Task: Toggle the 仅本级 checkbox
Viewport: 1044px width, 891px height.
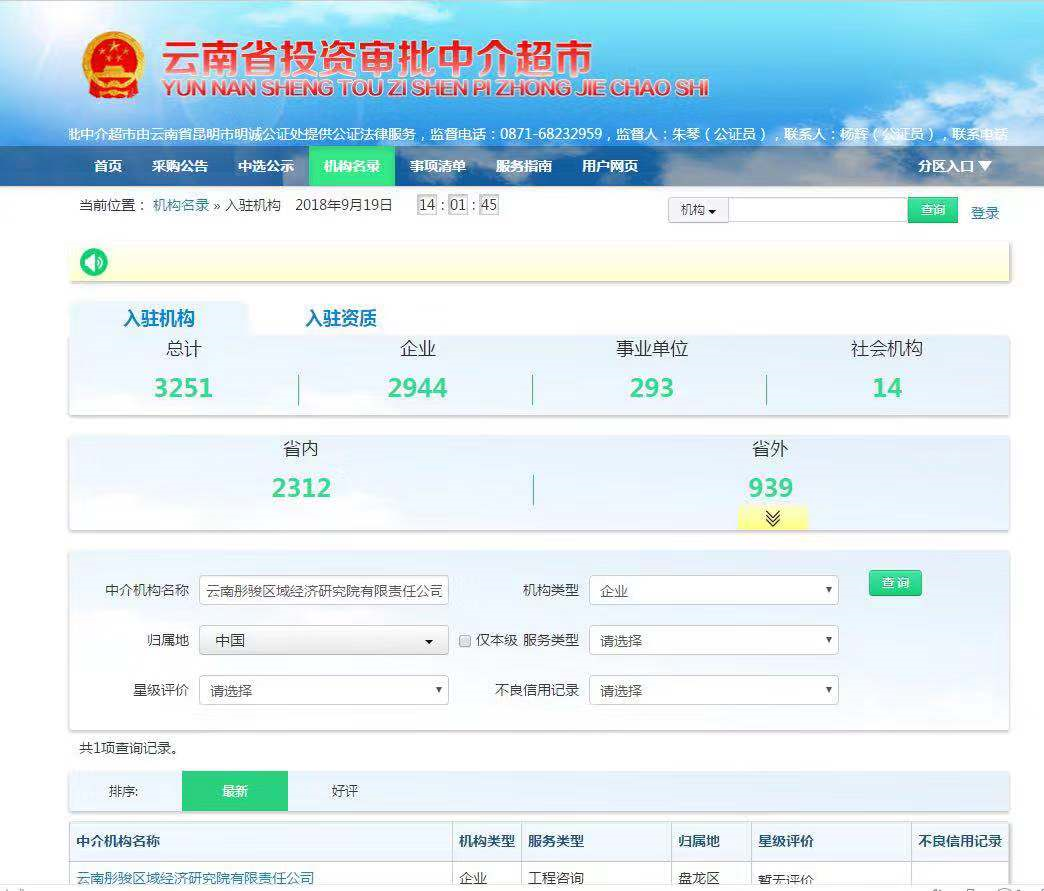Action: click(465, 641)
